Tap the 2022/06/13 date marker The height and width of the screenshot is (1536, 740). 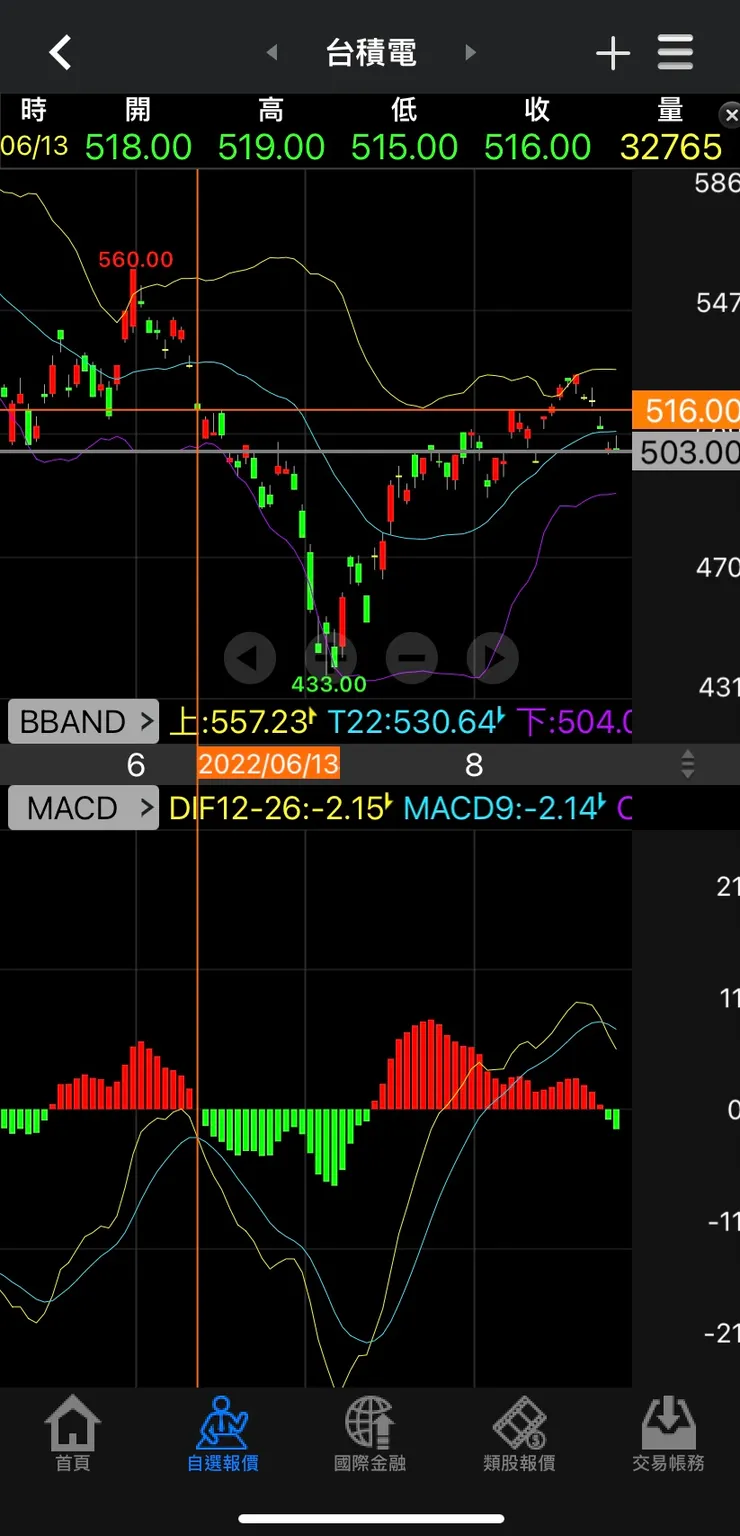pyautogui.click(x=269, y=765)
